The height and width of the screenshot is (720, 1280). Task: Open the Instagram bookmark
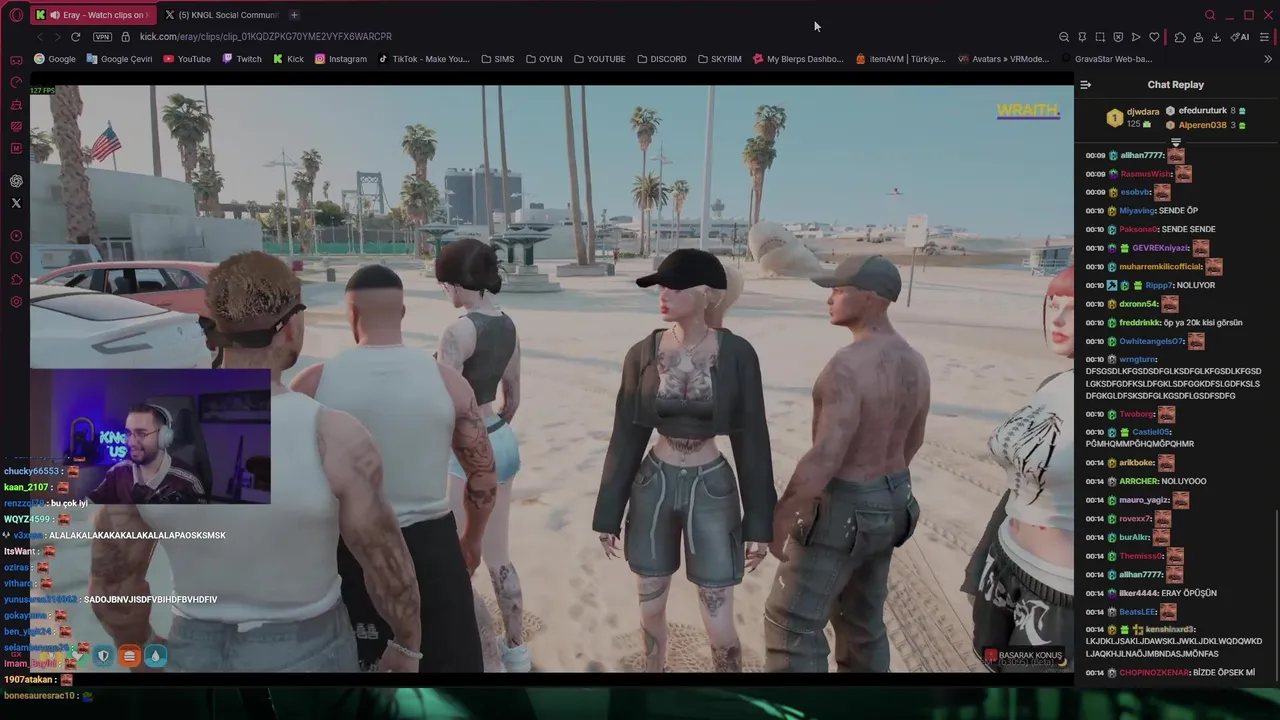341,59
